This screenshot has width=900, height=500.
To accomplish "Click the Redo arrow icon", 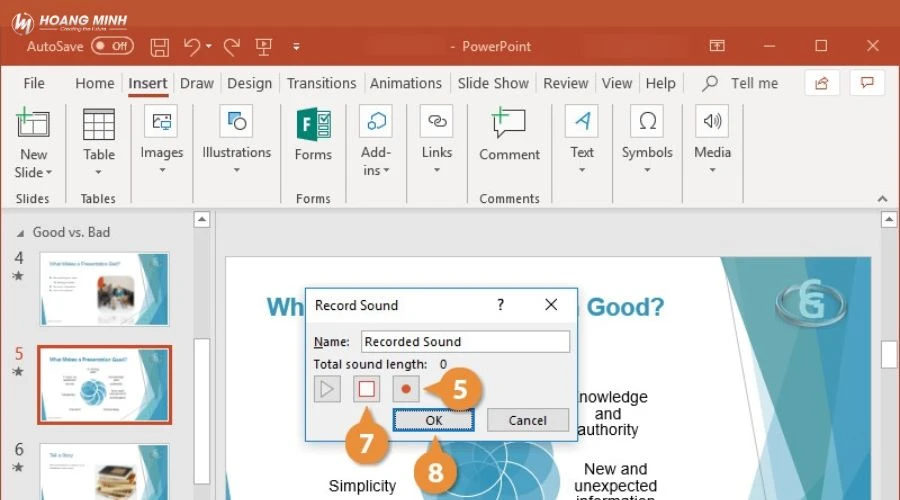I will click(x=231, y=46).
